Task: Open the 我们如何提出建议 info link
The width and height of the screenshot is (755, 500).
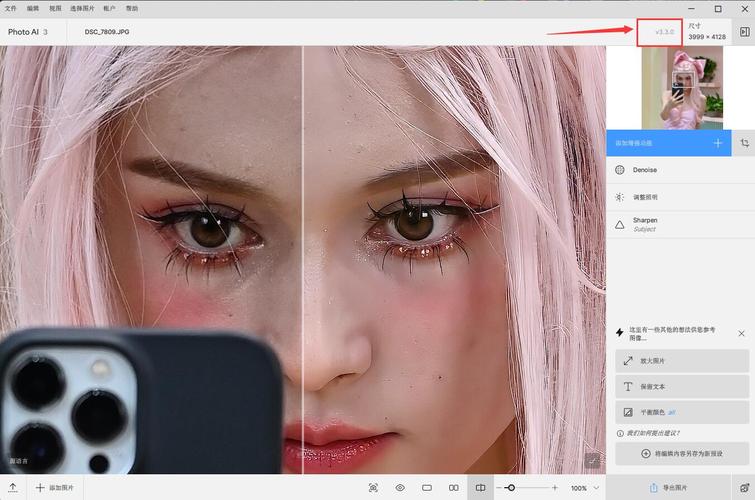Action: coord(649,433)
